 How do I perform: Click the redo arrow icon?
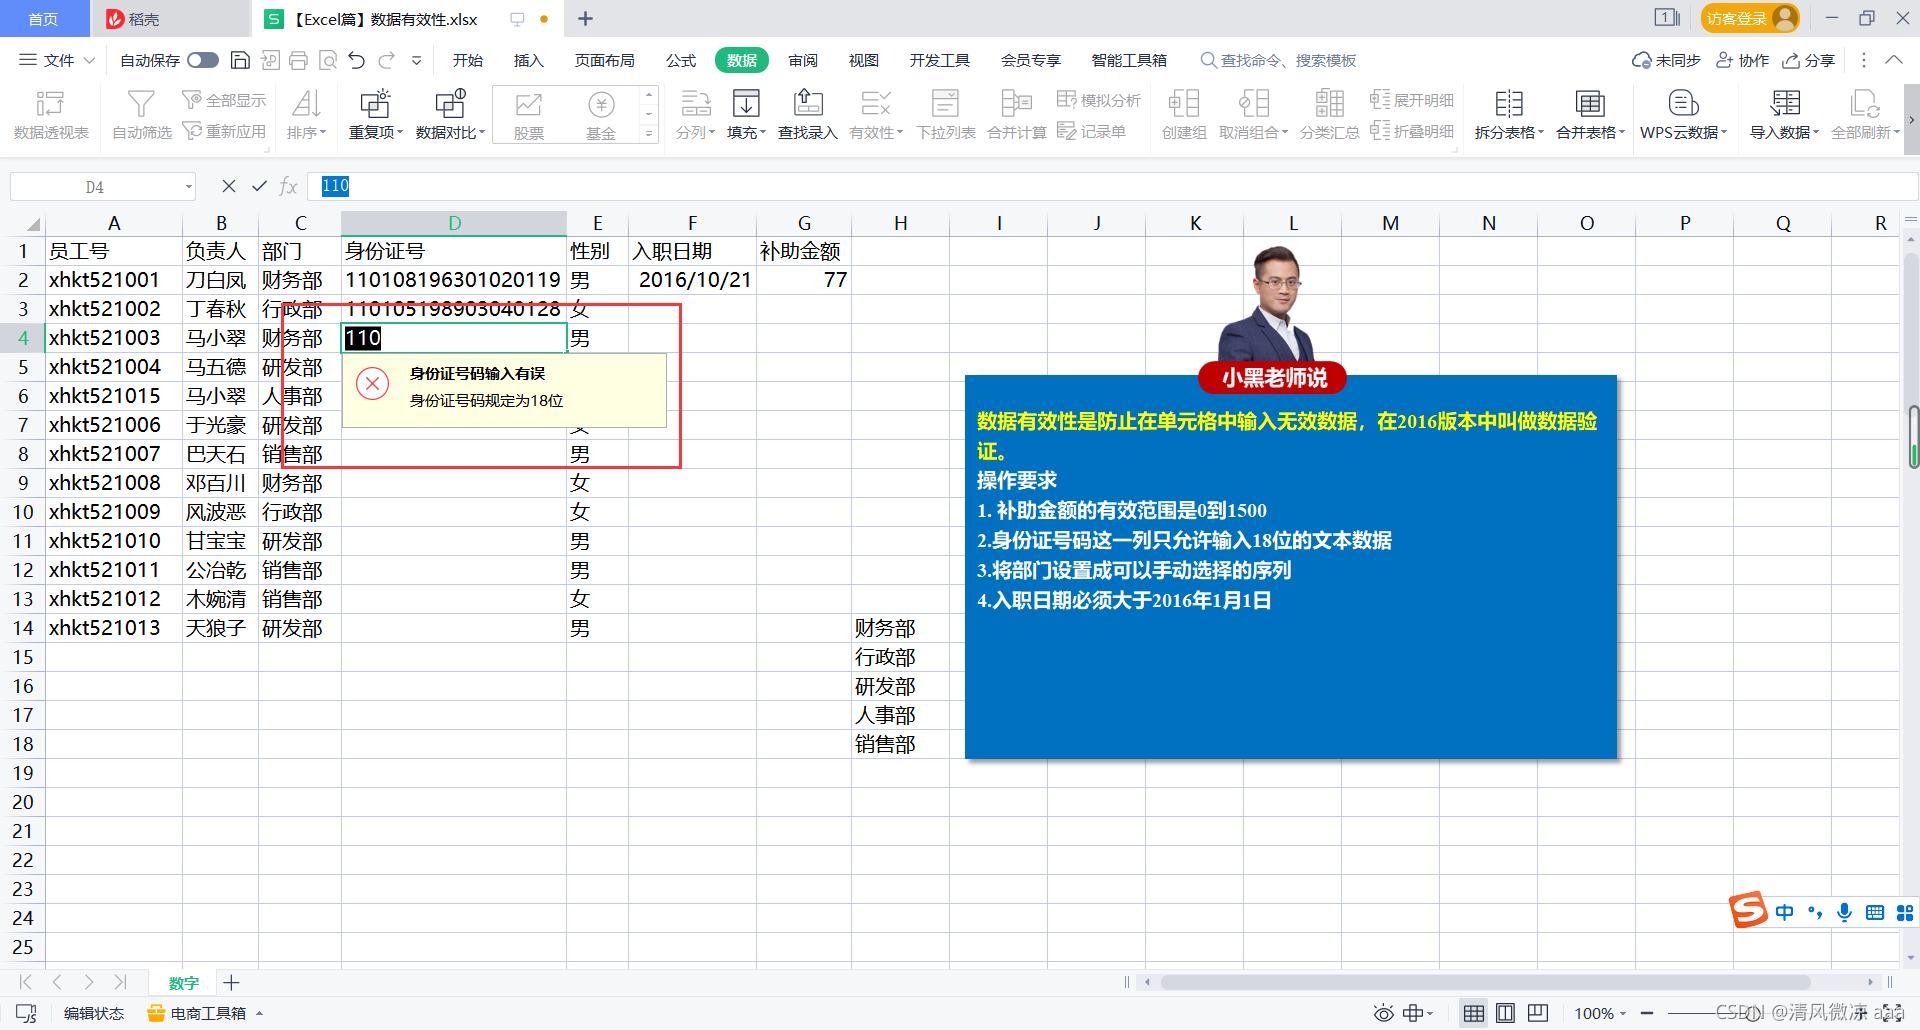[x=387, y=60]
